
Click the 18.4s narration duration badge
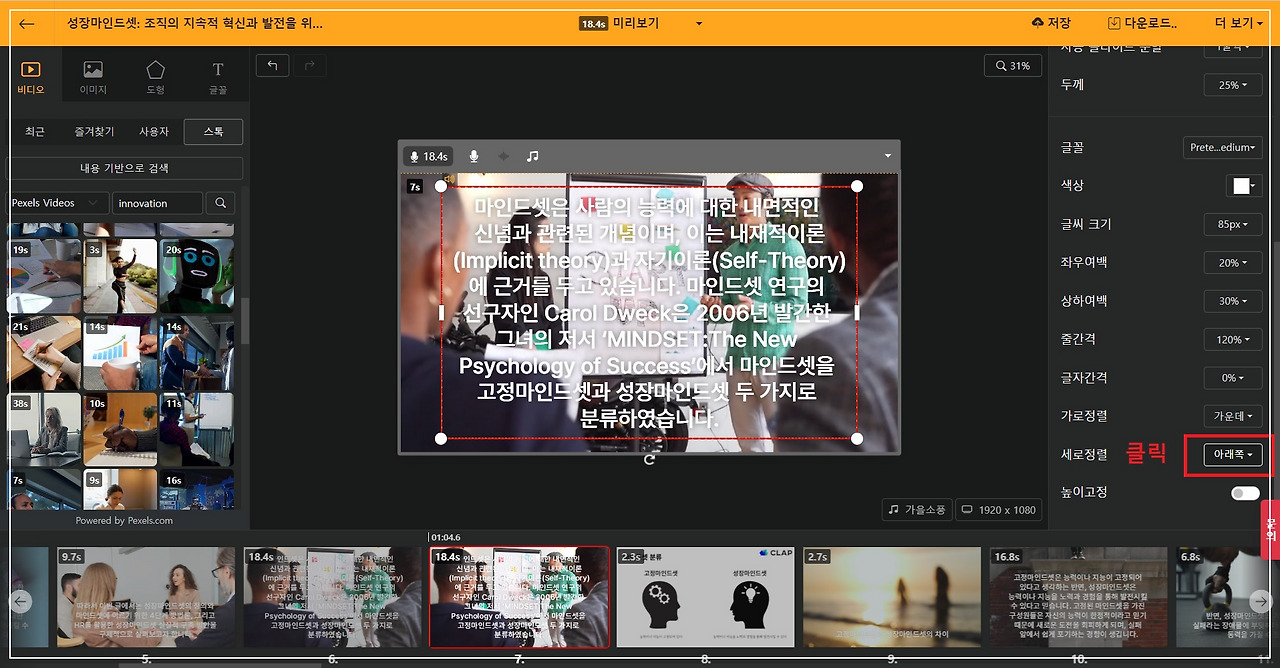tap(428, 156)
